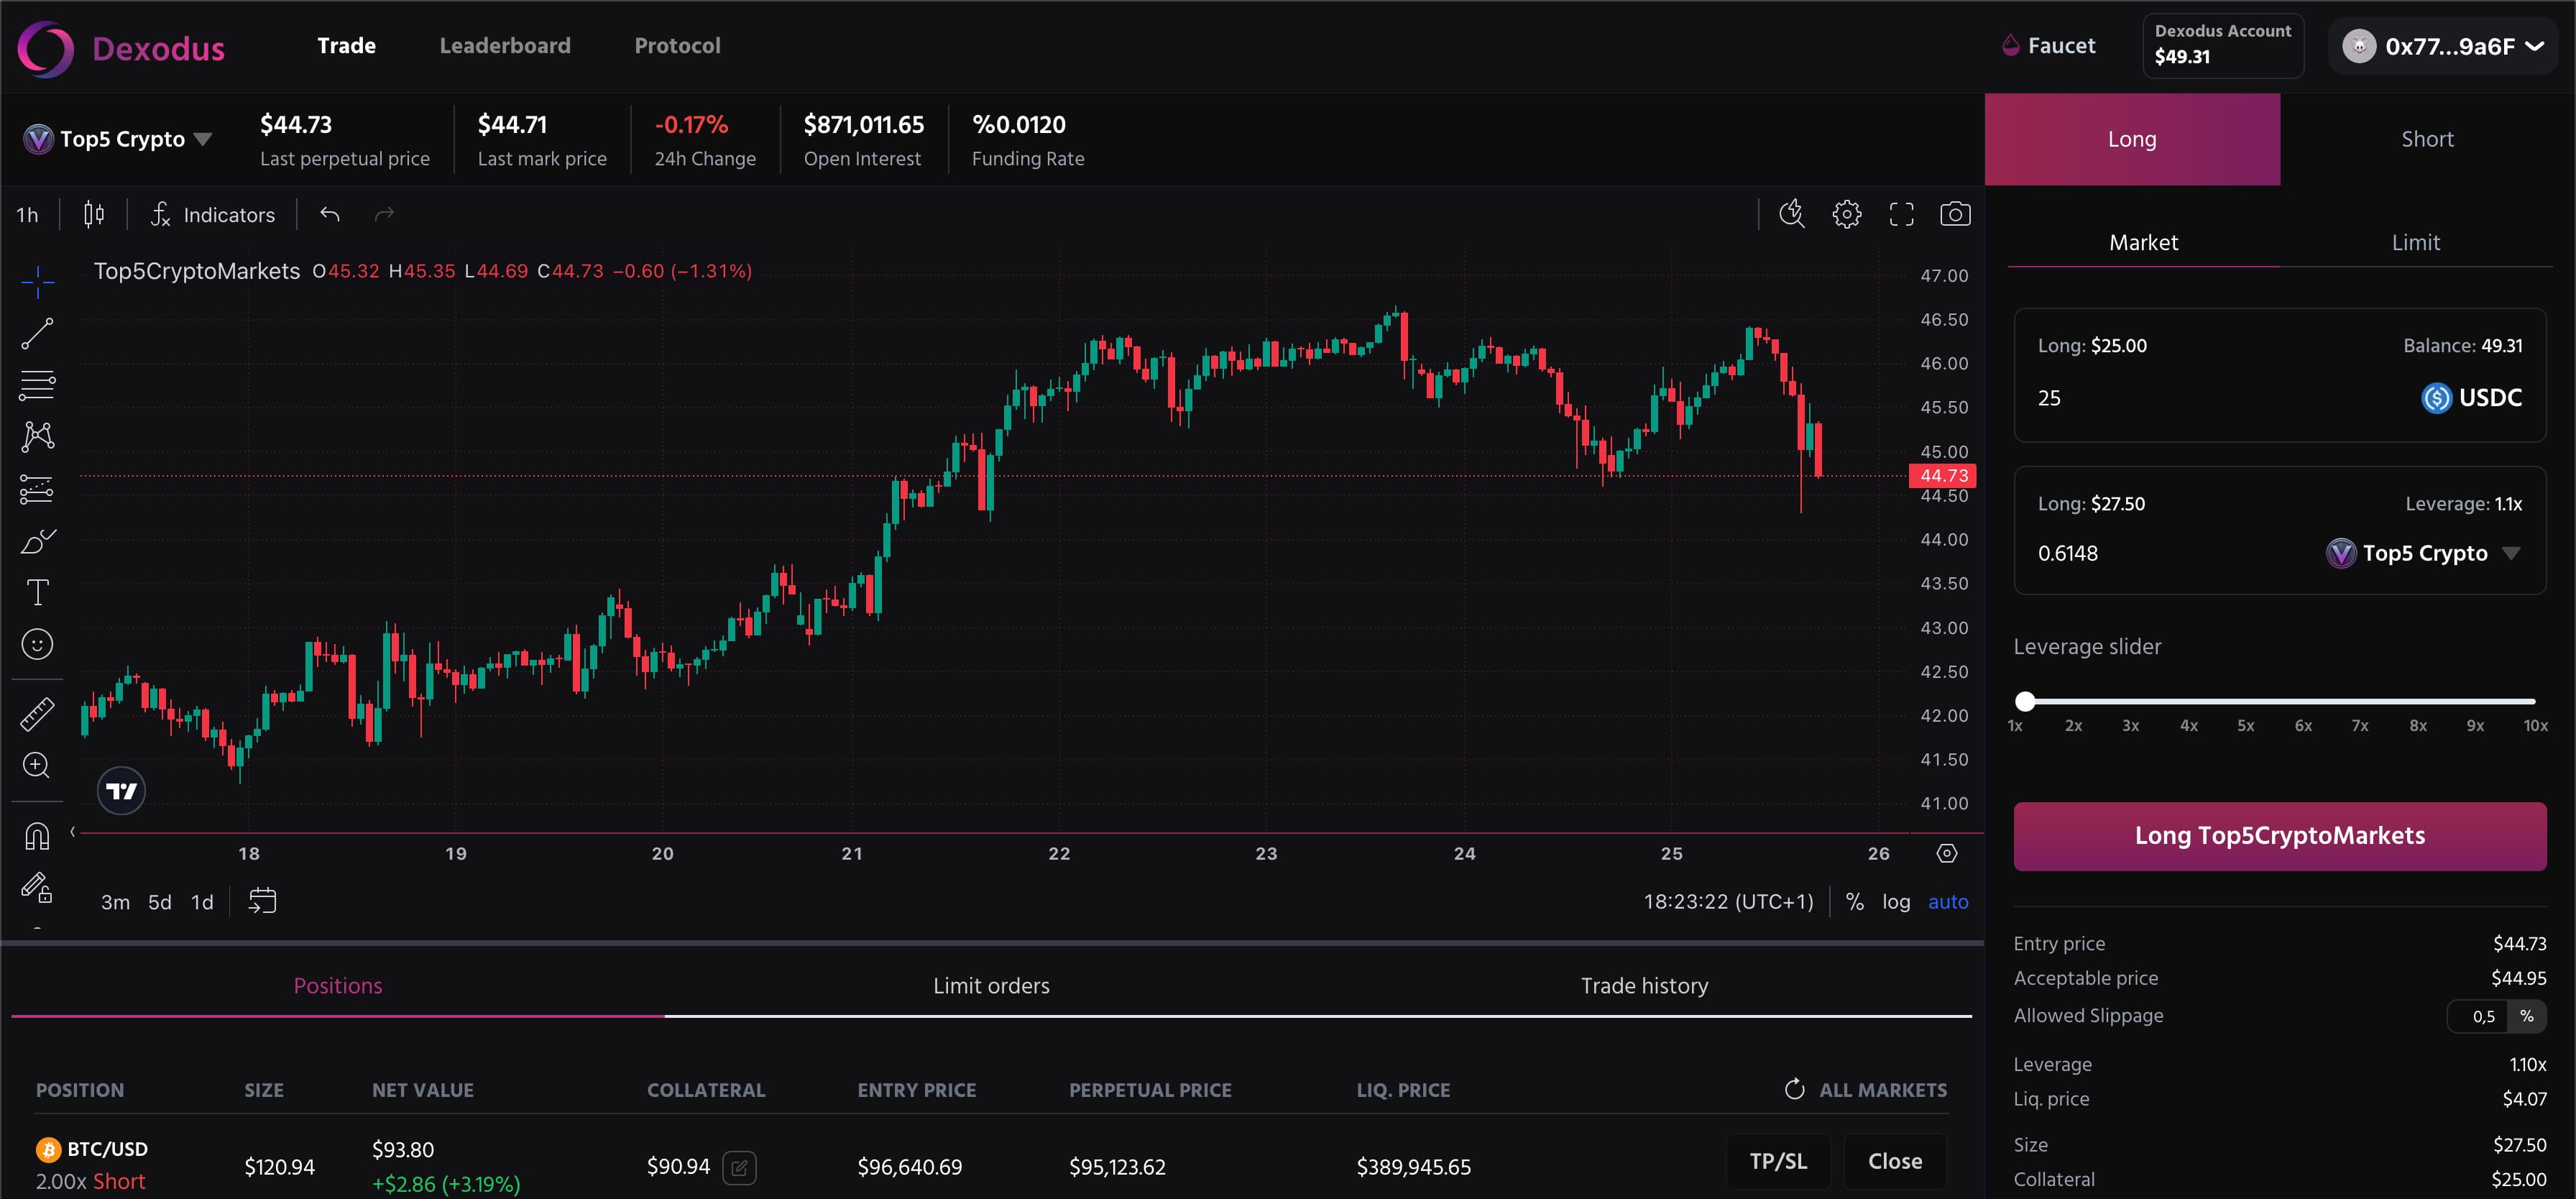The width and height of the screenshot is (2576, 1199).
Task: Select the brush drawing tool
Action: 37,541
